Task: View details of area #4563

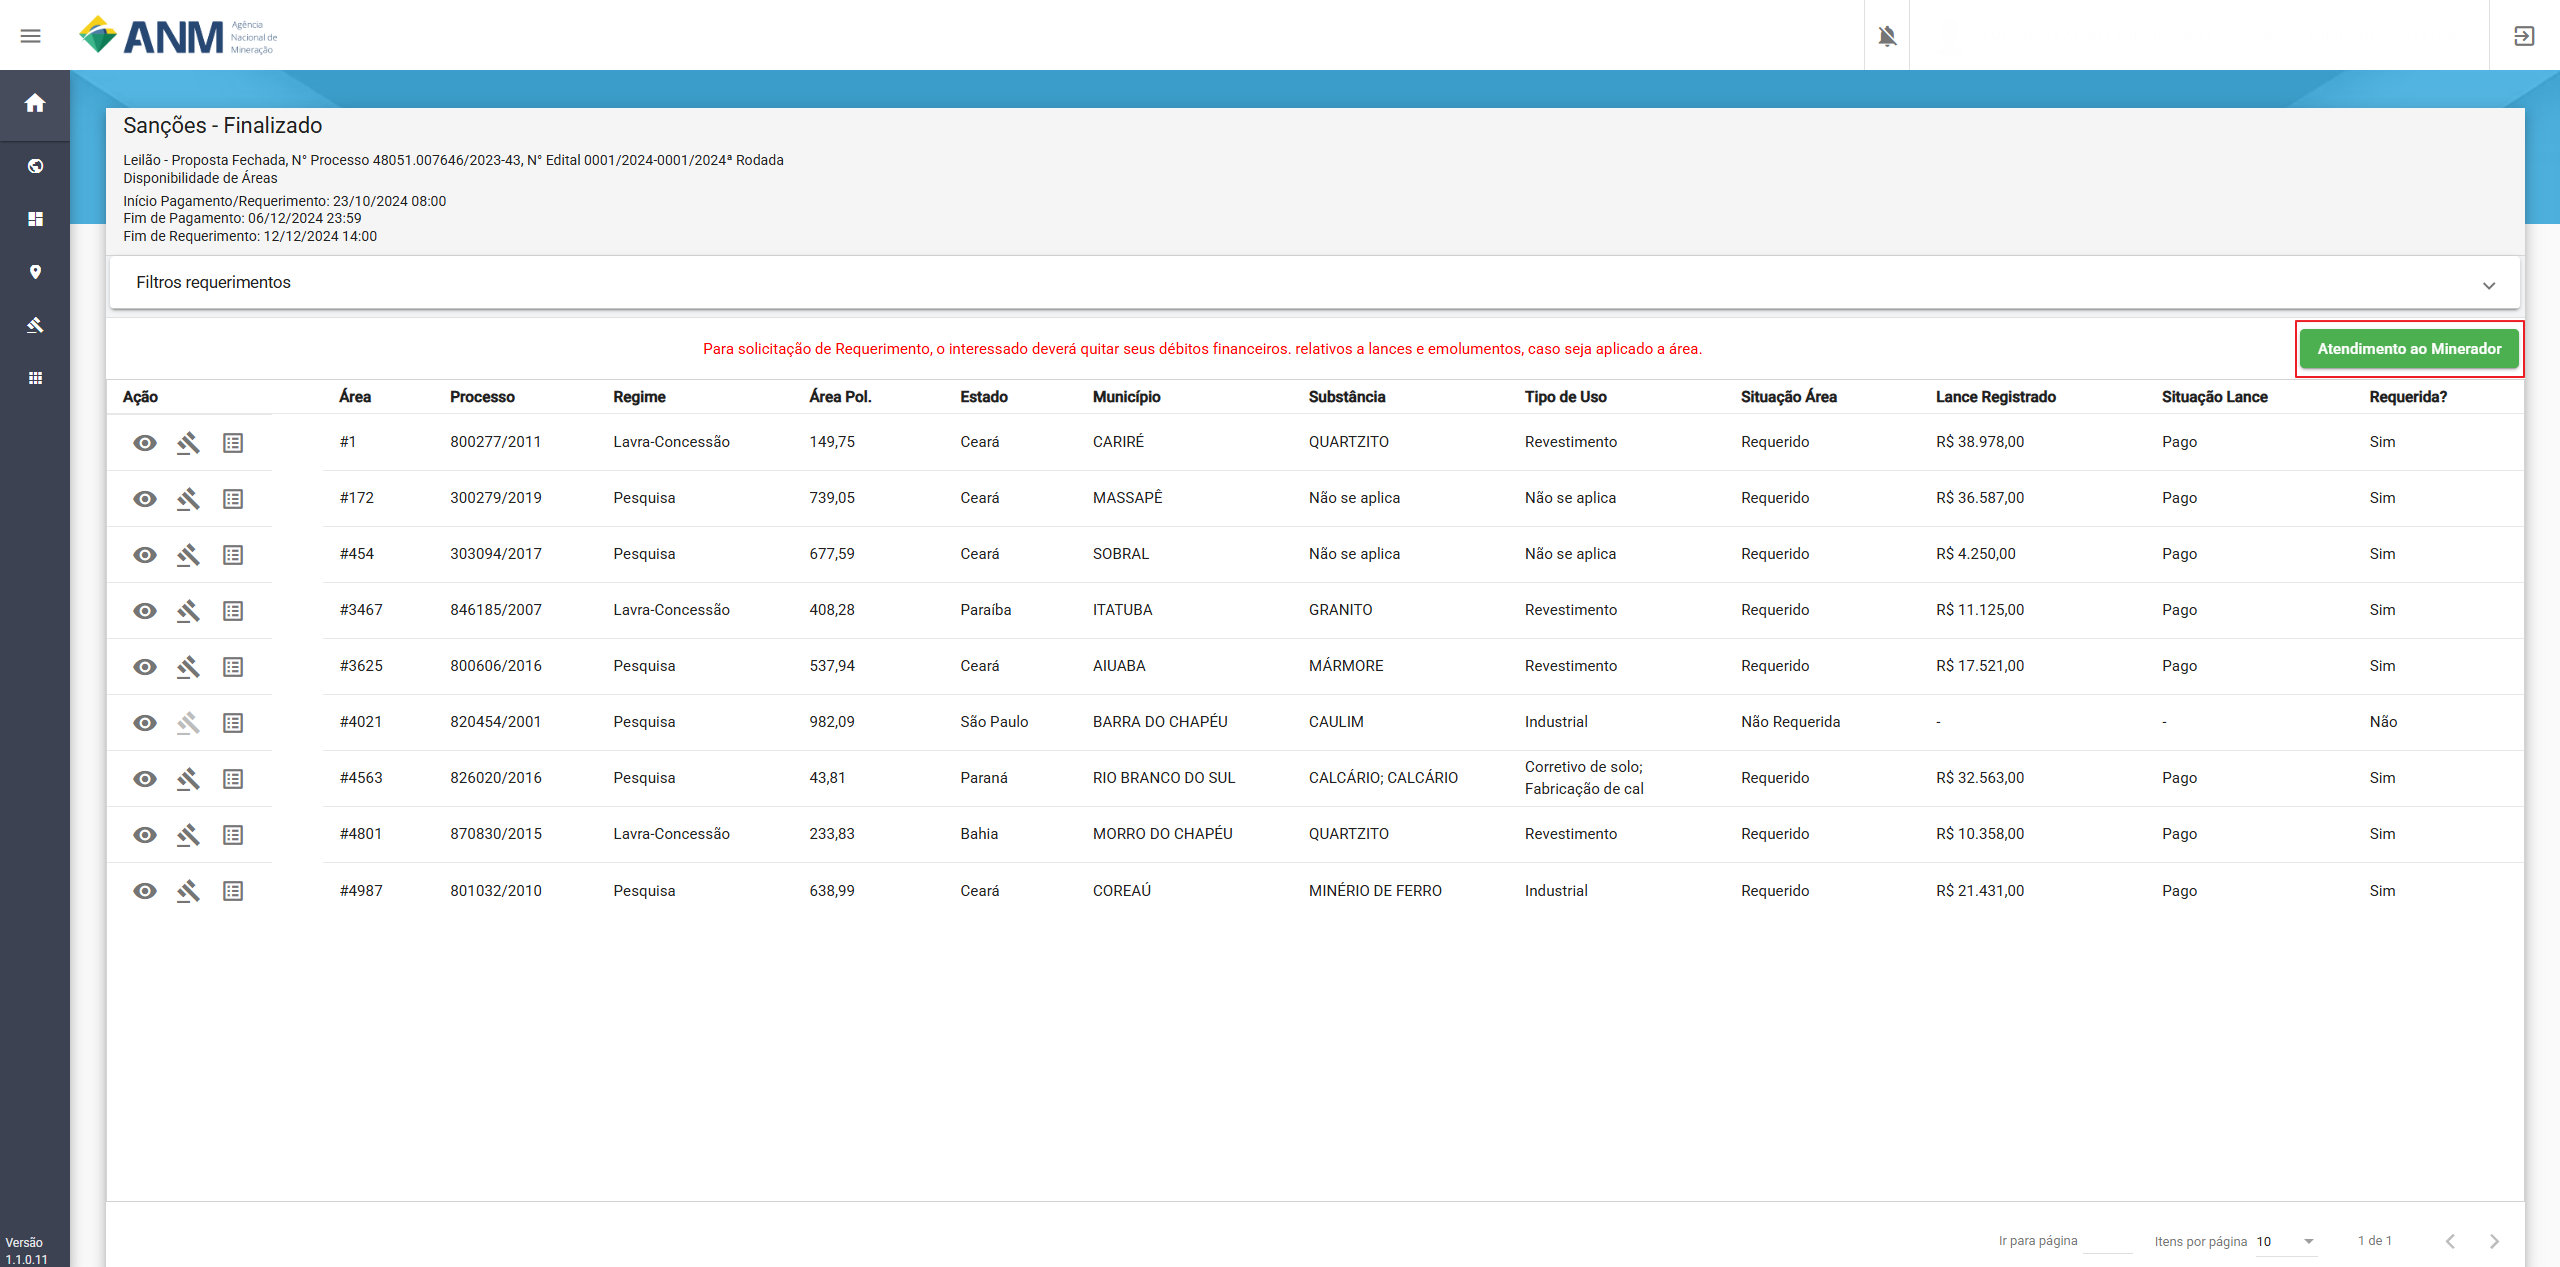Action: pyautogui.click(x=145, y=779)
